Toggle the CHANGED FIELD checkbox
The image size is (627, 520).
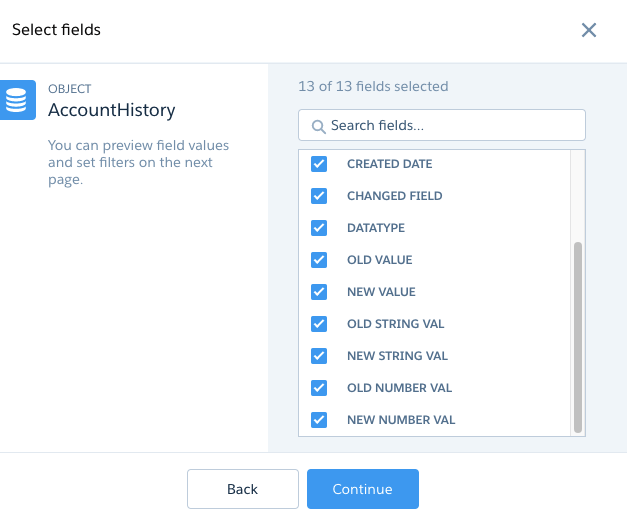(319, 196)
